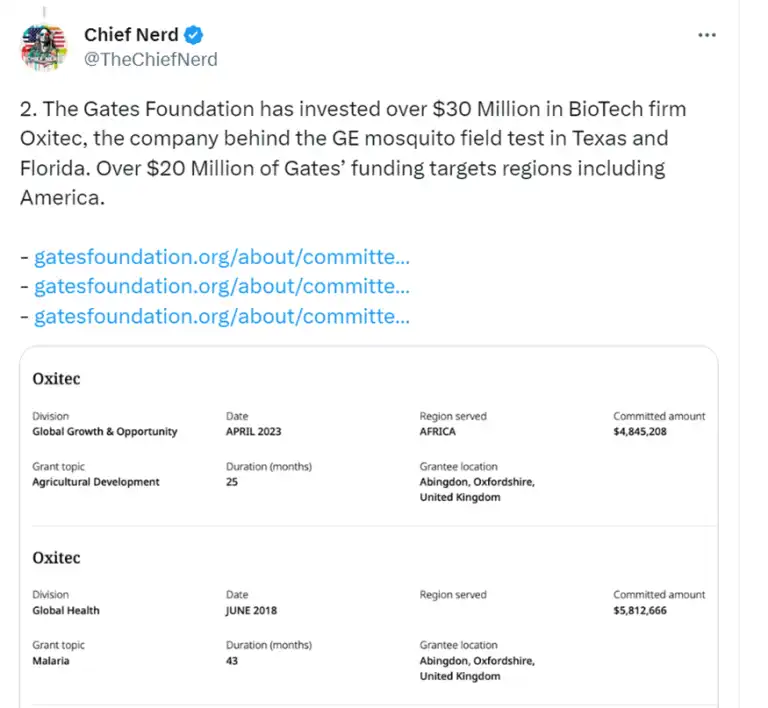Open the third gatesfoundation.org link
768x708 pixels.
pos(221,317)
